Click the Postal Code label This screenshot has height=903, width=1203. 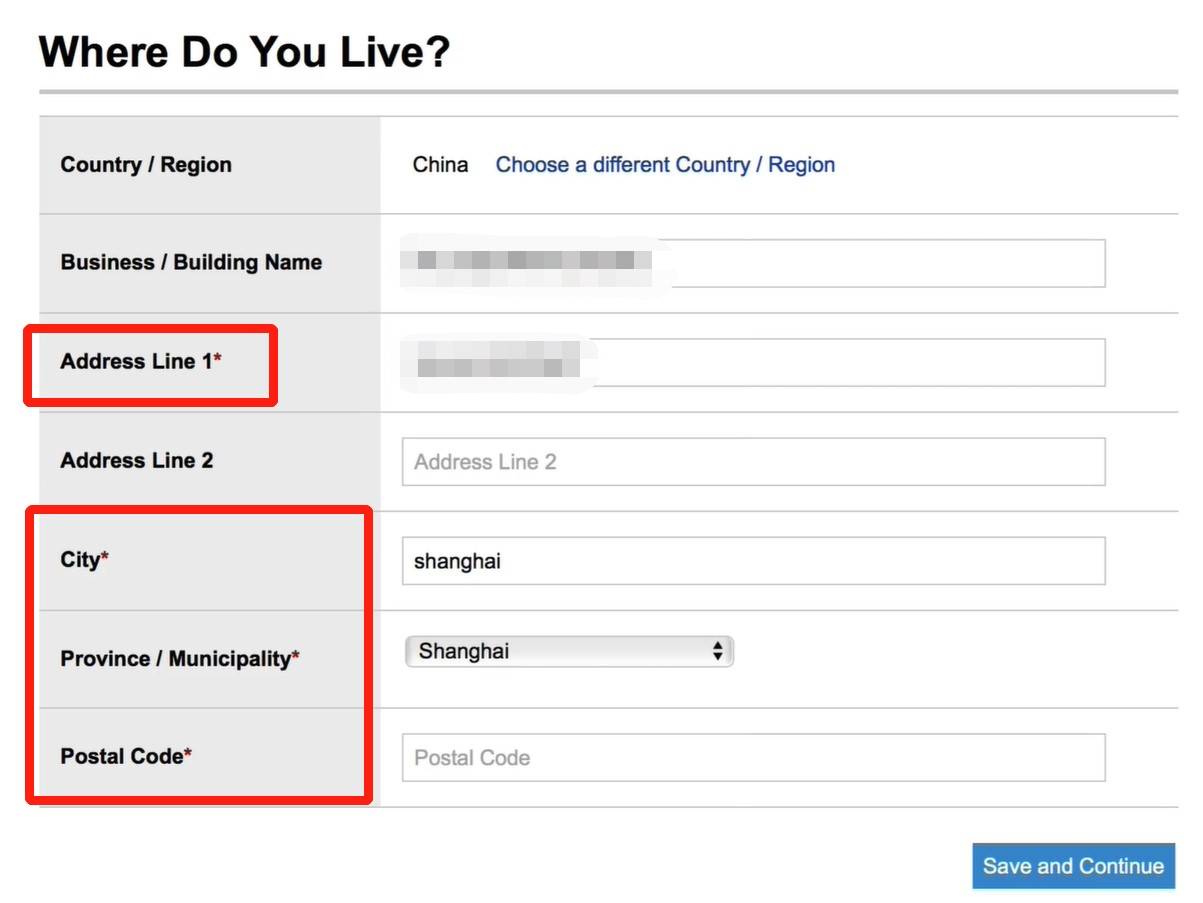pos(122,757)
